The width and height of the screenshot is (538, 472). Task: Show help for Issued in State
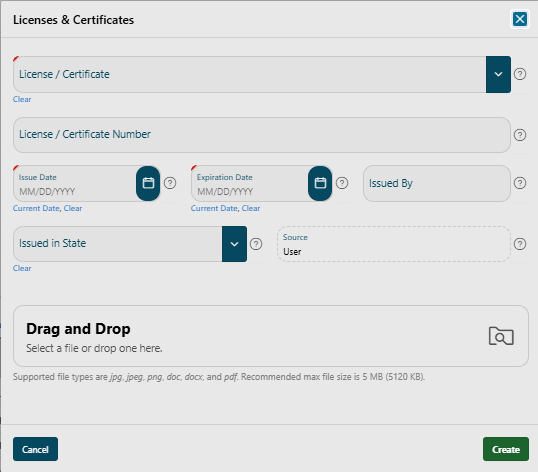[256, 244]
